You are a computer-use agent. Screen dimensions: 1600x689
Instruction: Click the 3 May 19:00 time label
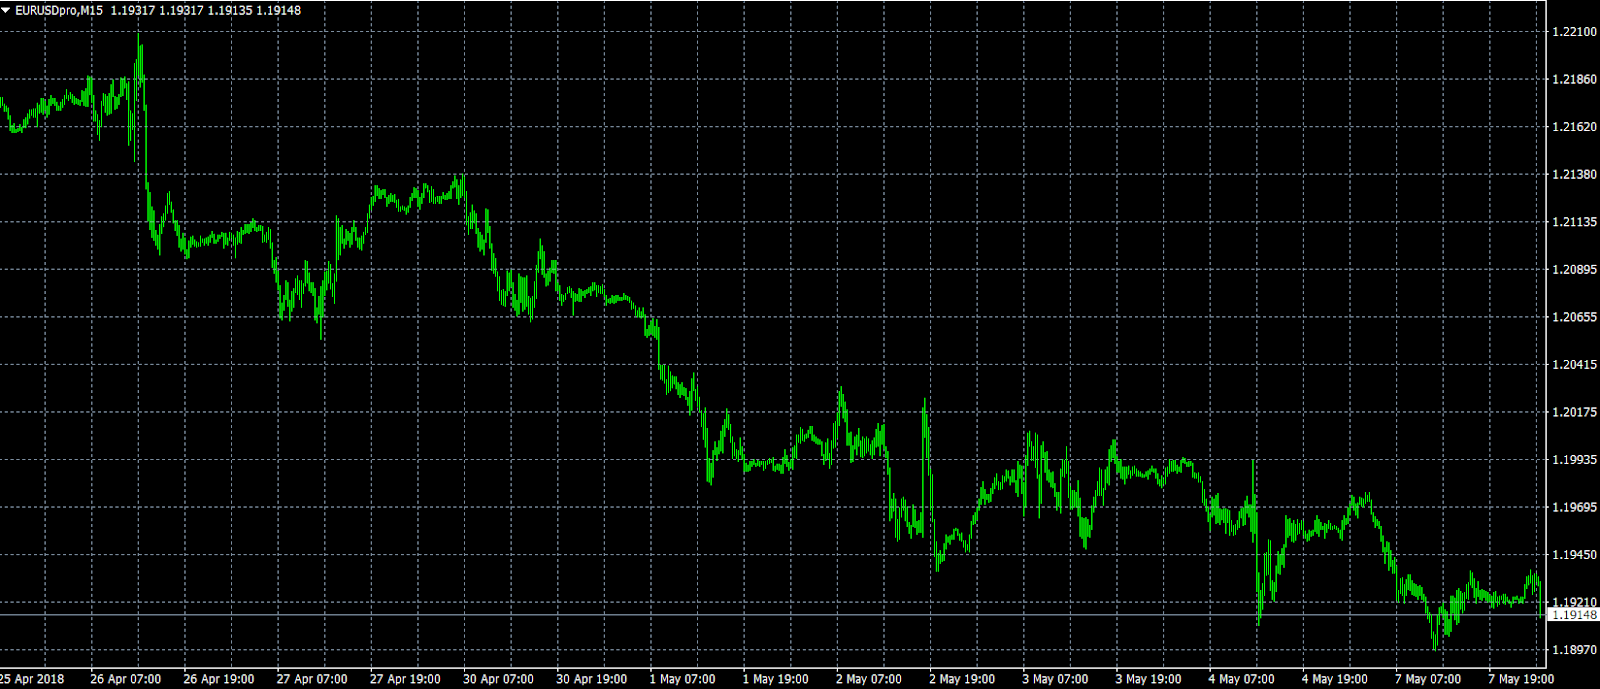tap(1148, 679)
